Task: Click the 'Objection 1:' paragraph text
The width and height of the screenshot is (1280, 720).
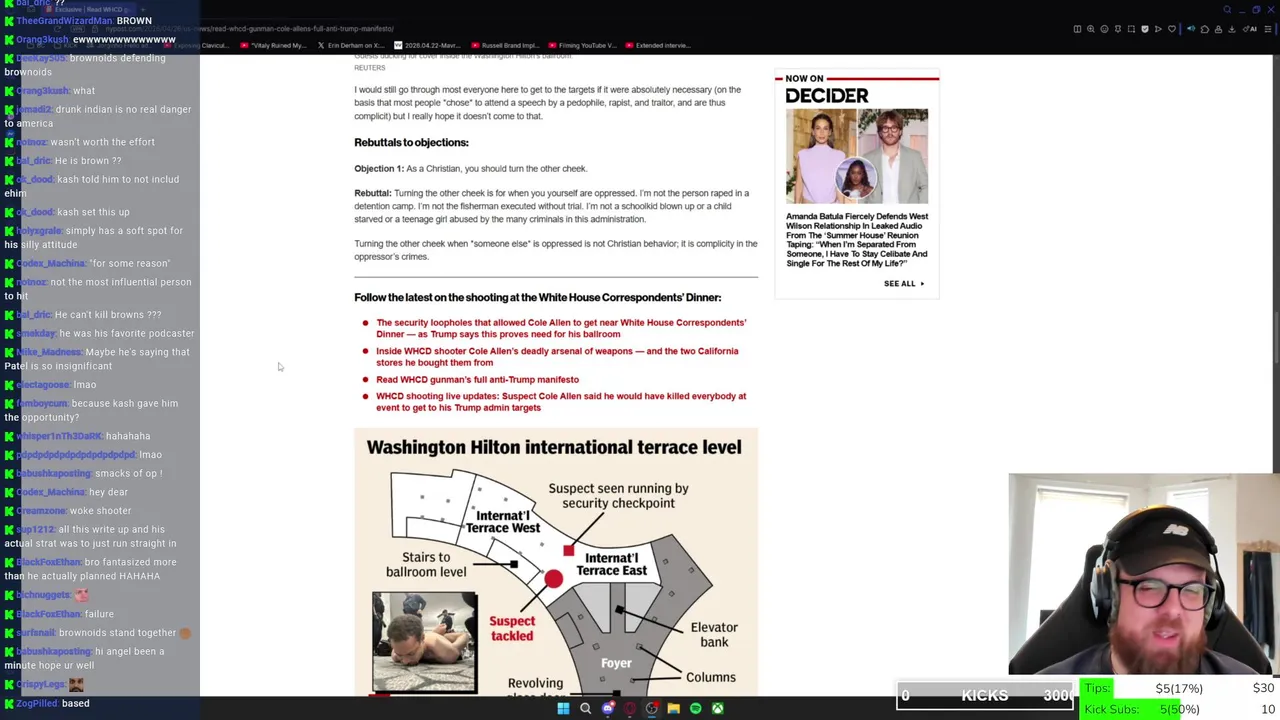Action: pyautogui.click(x=470, y=169)
